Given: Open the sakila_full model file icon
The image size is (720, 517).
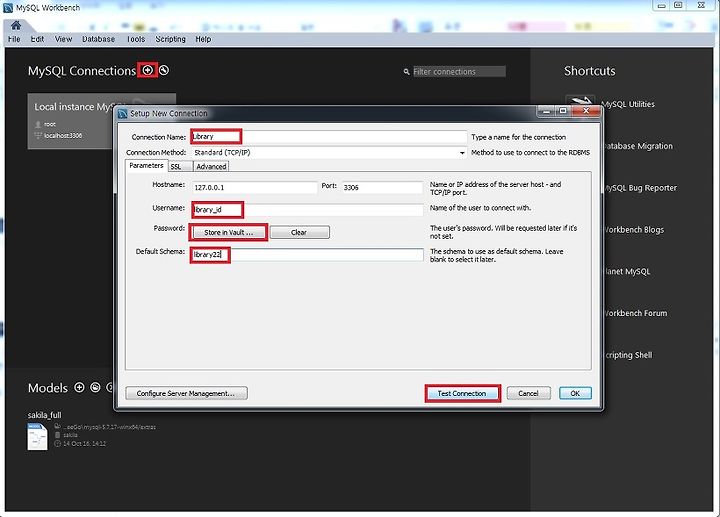Looking at the screenshot, I should pyautogui.click(x=37, y=437).
